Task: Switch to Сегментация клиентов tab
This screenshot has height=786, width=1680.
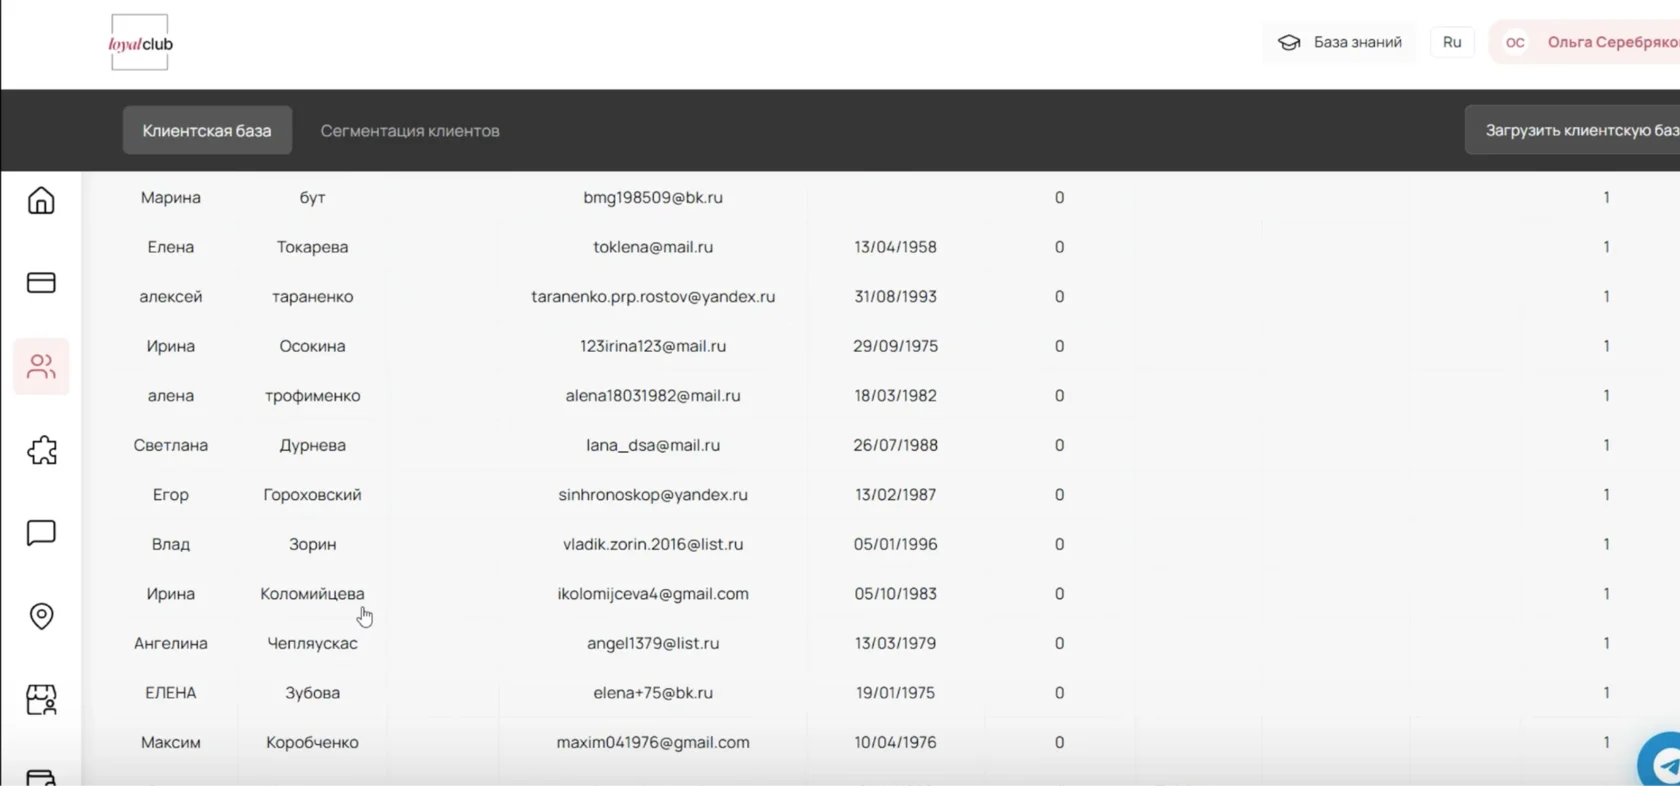Action: [x=410, y=131]
